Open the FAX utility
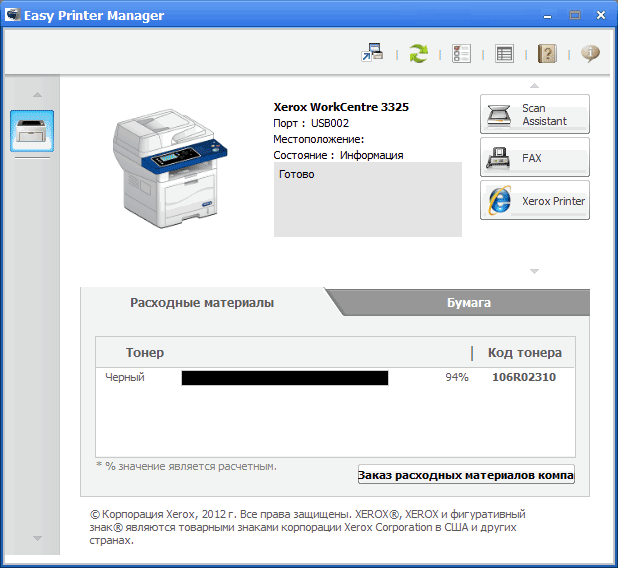Image resolution: width=618 pixels, height=568 pixels. 535,157
